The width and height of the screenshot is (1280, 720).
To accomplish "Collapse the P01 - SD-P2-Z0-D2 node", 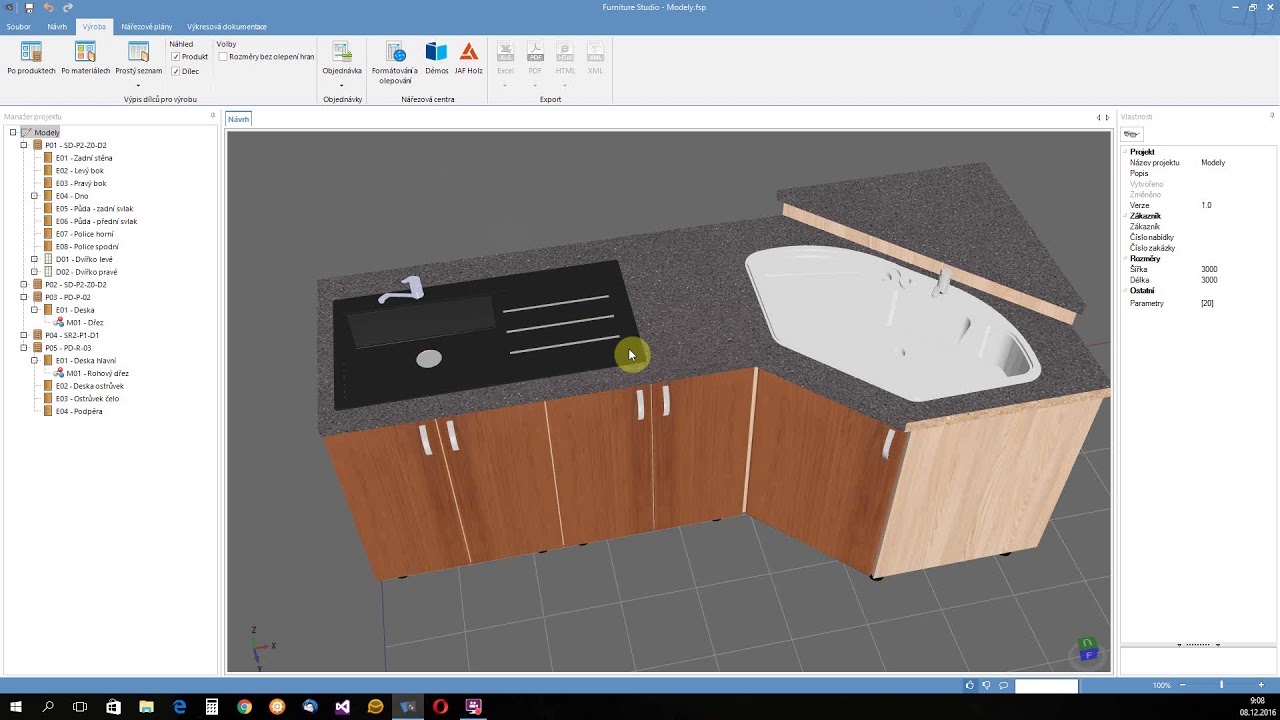I will point(24,145).
